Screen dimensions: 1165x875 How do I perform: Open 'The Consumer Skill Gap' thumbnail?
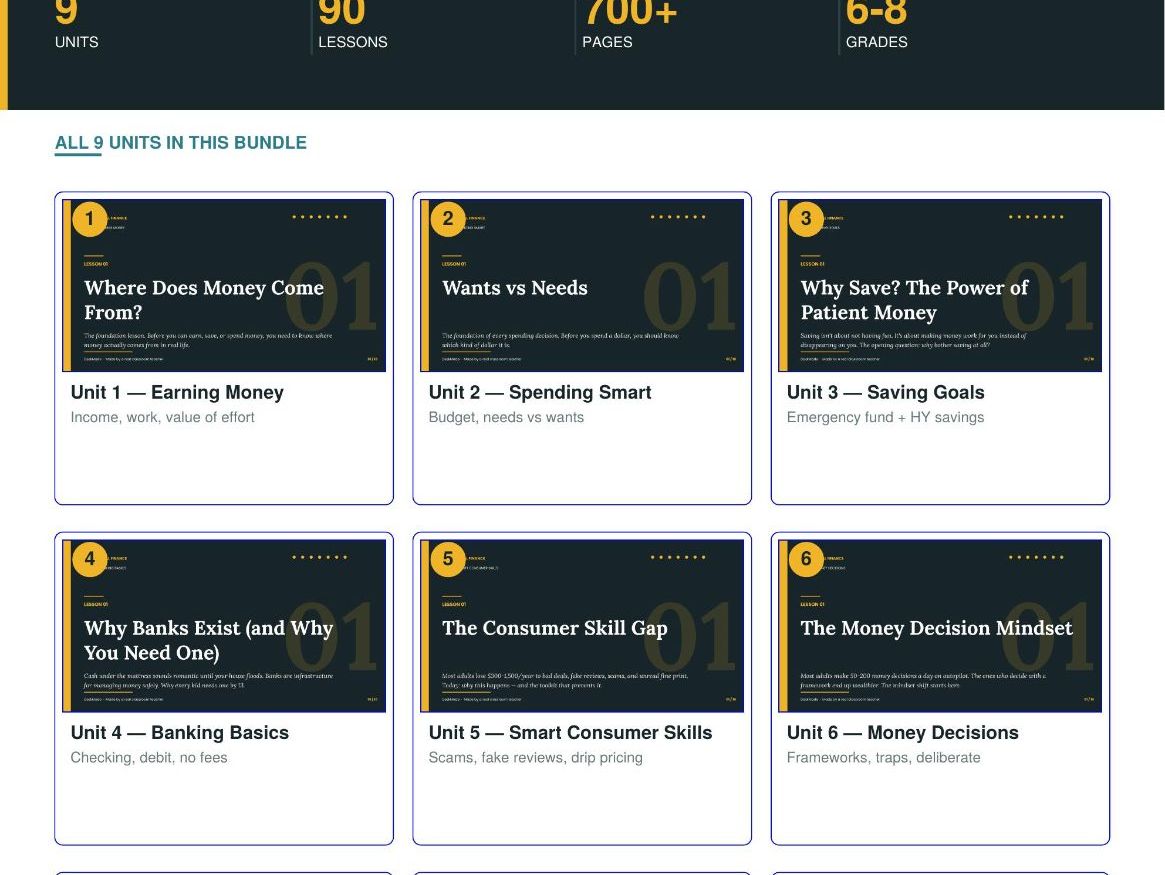[582, 625]
